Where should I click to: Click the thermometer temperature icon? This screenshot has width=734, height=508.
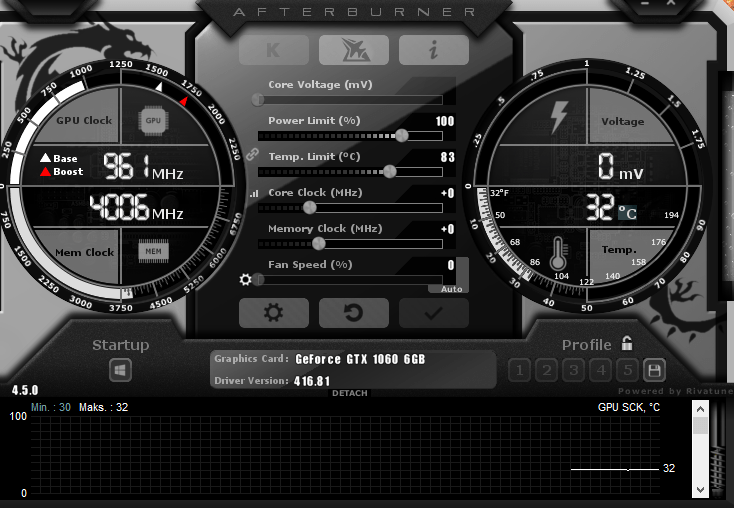(x=558, y=253)
